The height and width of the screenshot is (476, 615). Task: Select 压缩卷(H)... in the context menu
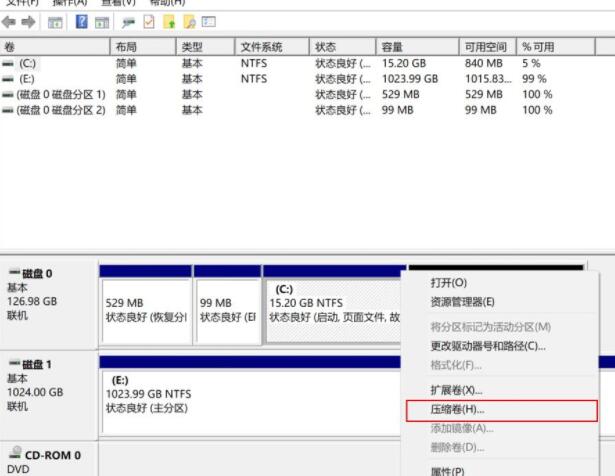457,410
